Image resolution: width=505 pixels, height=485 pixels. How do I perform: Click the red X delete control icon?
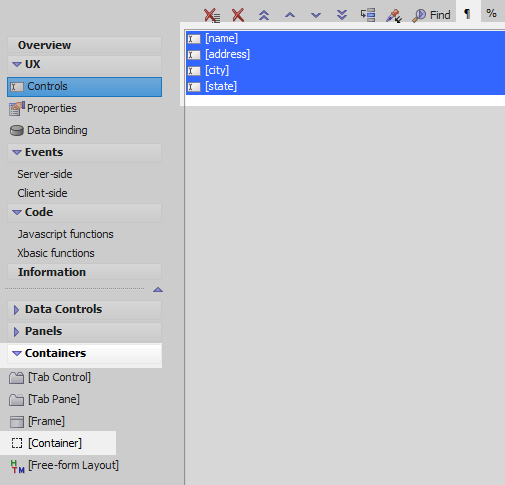pyautogui.click(x=238, y=15)
